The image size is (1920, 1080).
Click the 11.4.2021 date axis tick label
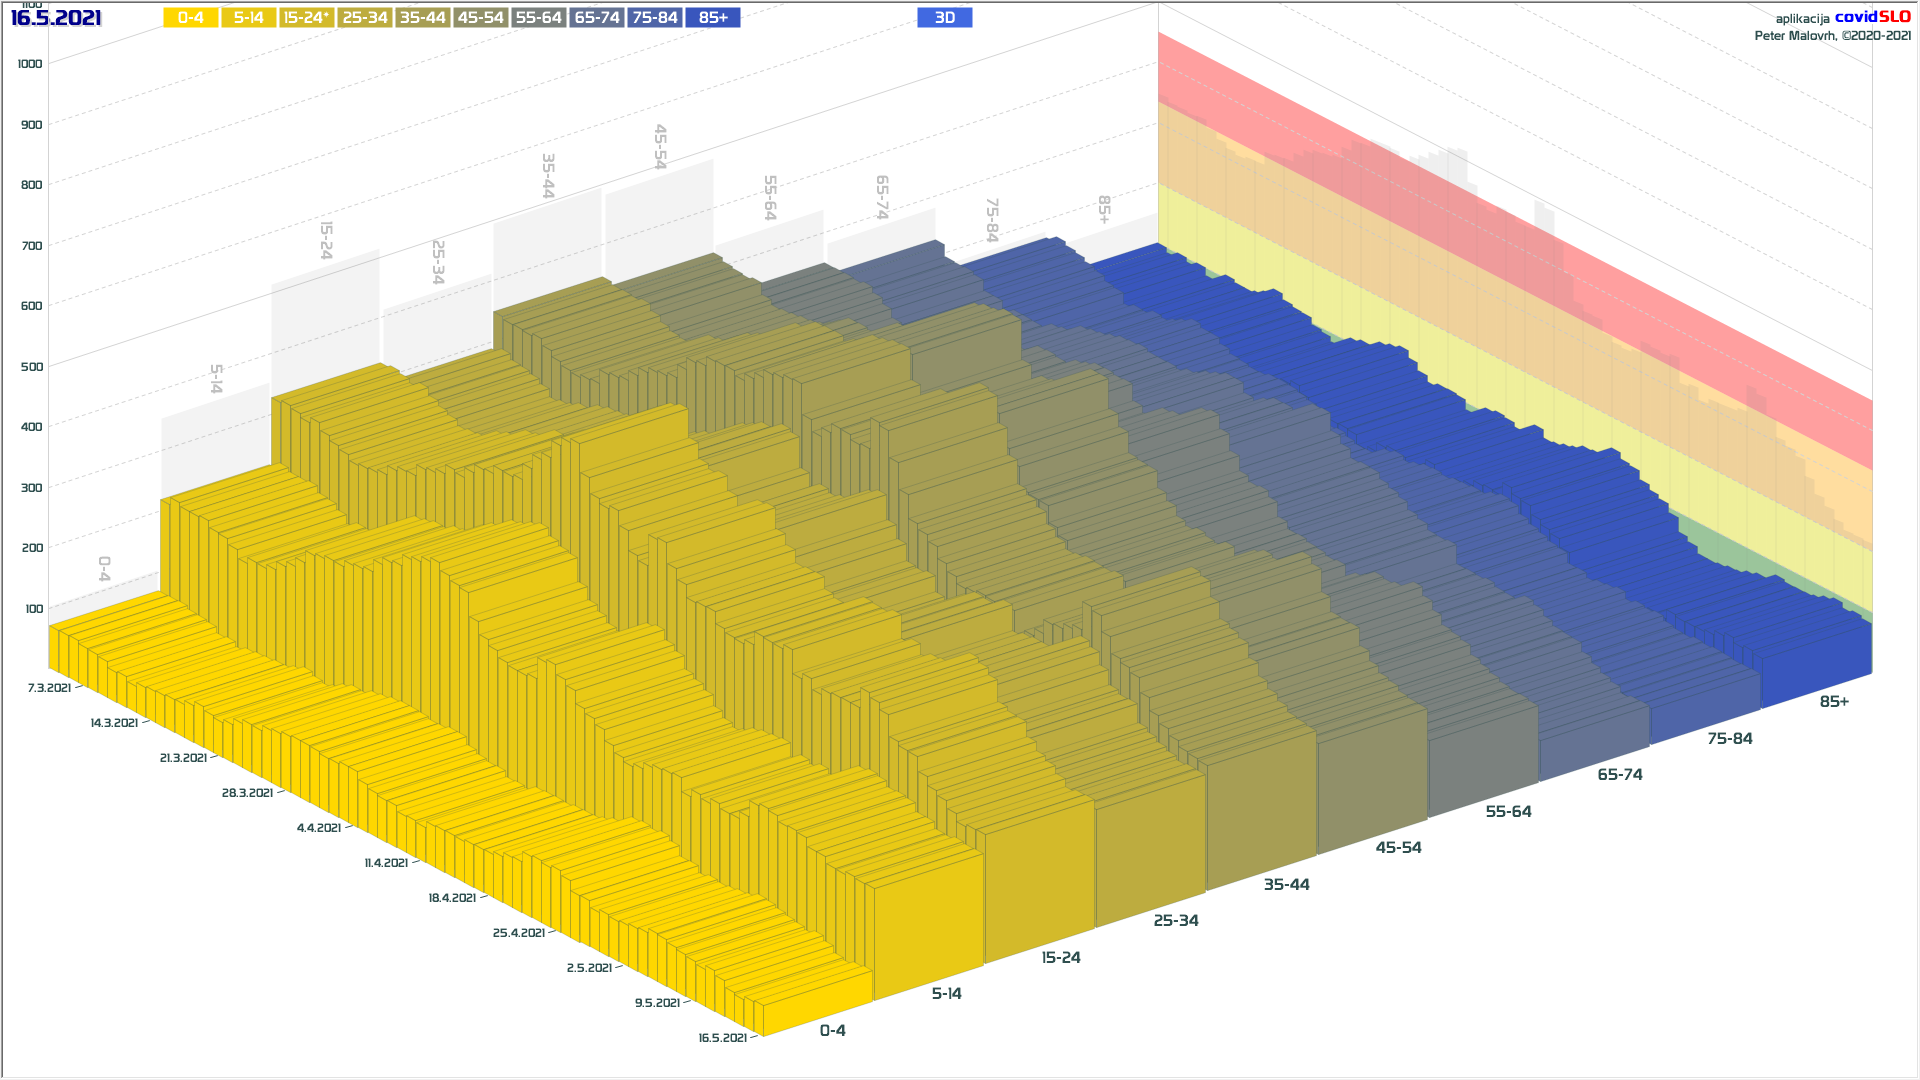pyautogui.click(x=386, y=863)
